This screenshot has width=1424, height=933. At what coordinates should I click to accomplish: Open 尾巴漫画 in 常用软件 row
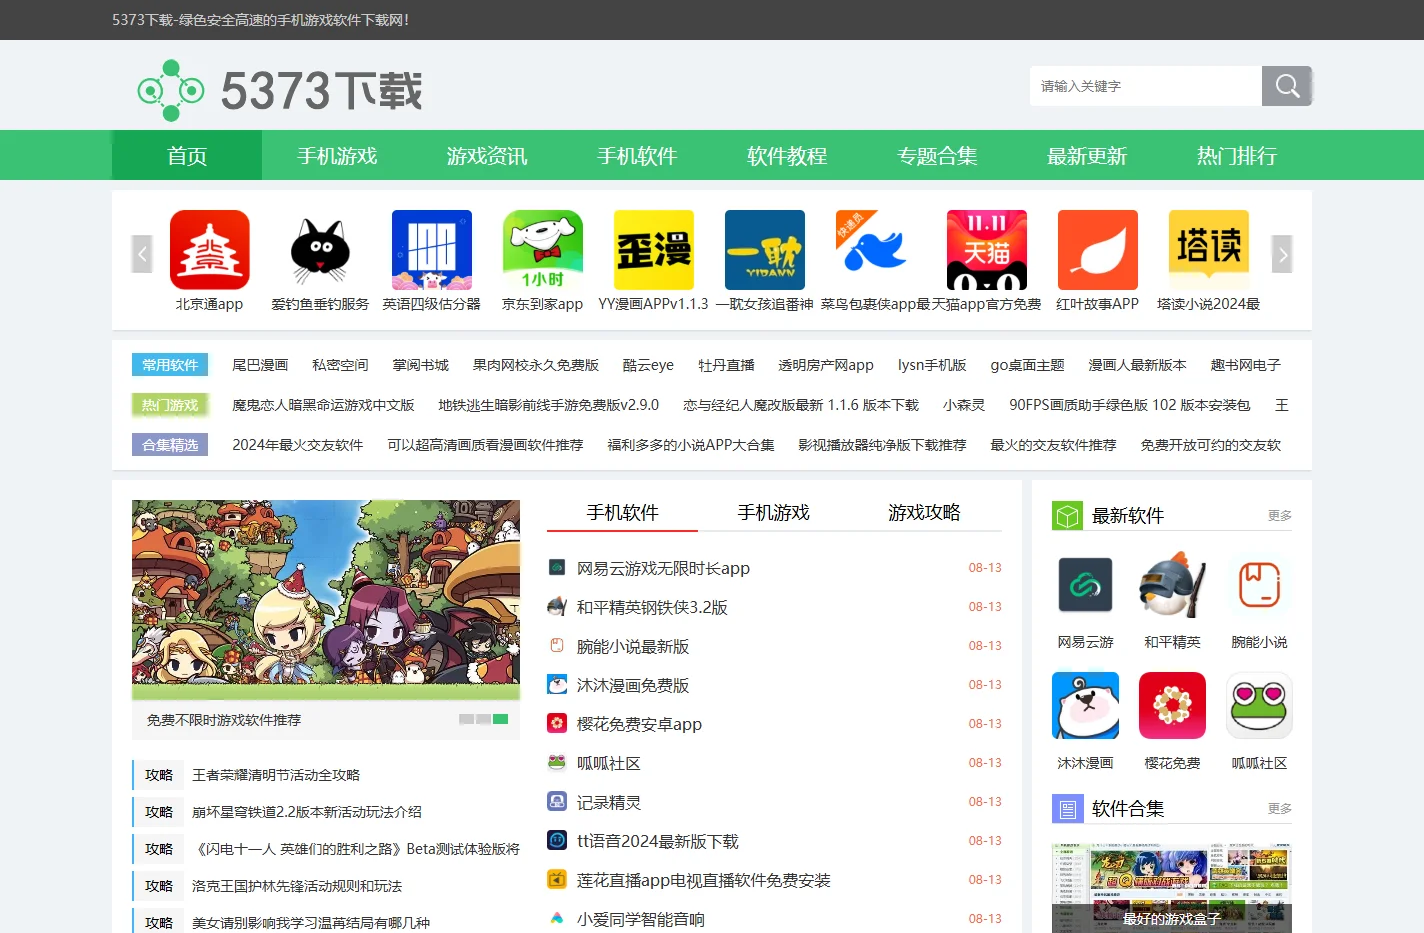point(260,365)
